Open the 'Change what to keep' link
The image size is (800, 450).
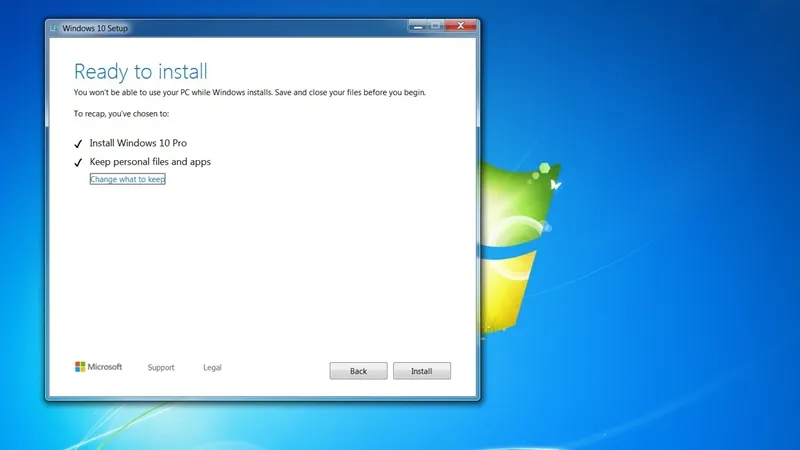(x=128, y=179)
